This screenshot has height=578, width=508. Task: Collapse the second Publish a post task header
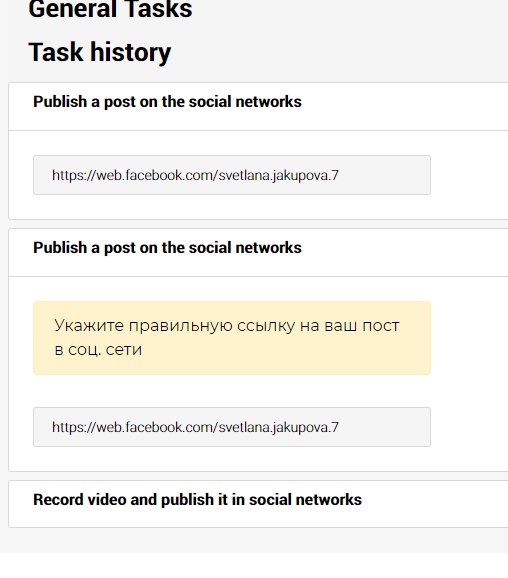coord(258,252)
